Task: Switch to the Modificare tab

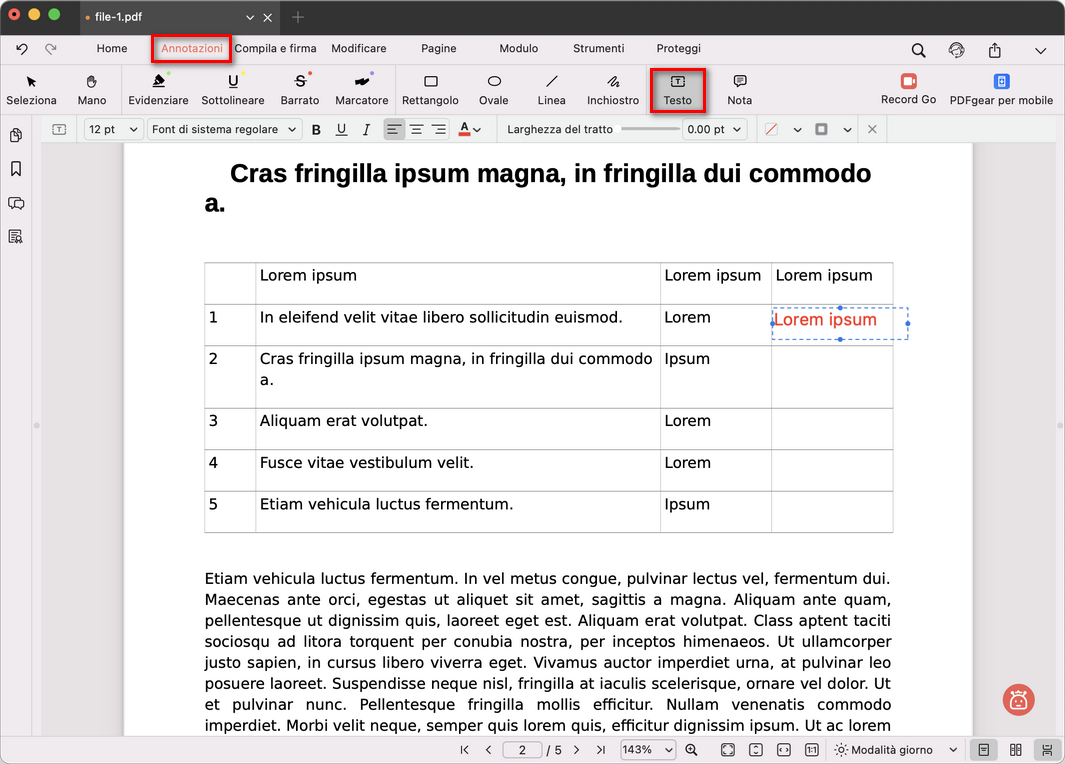Action: pyautogui.click(x=358, y=48)
